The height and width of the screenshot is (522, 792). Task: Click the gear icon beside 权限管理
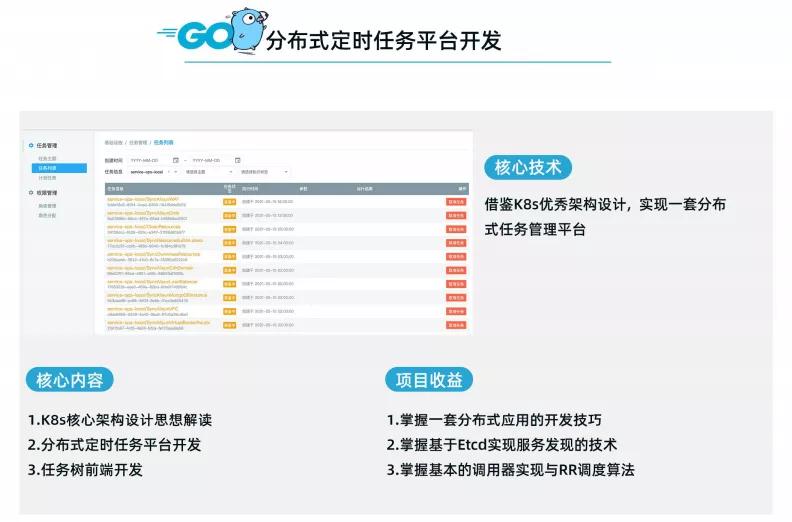32,192
